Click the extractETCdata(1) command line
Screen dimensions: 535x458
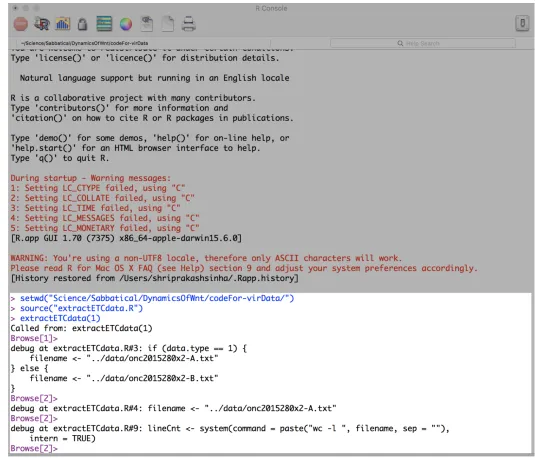tap(56, 318)
